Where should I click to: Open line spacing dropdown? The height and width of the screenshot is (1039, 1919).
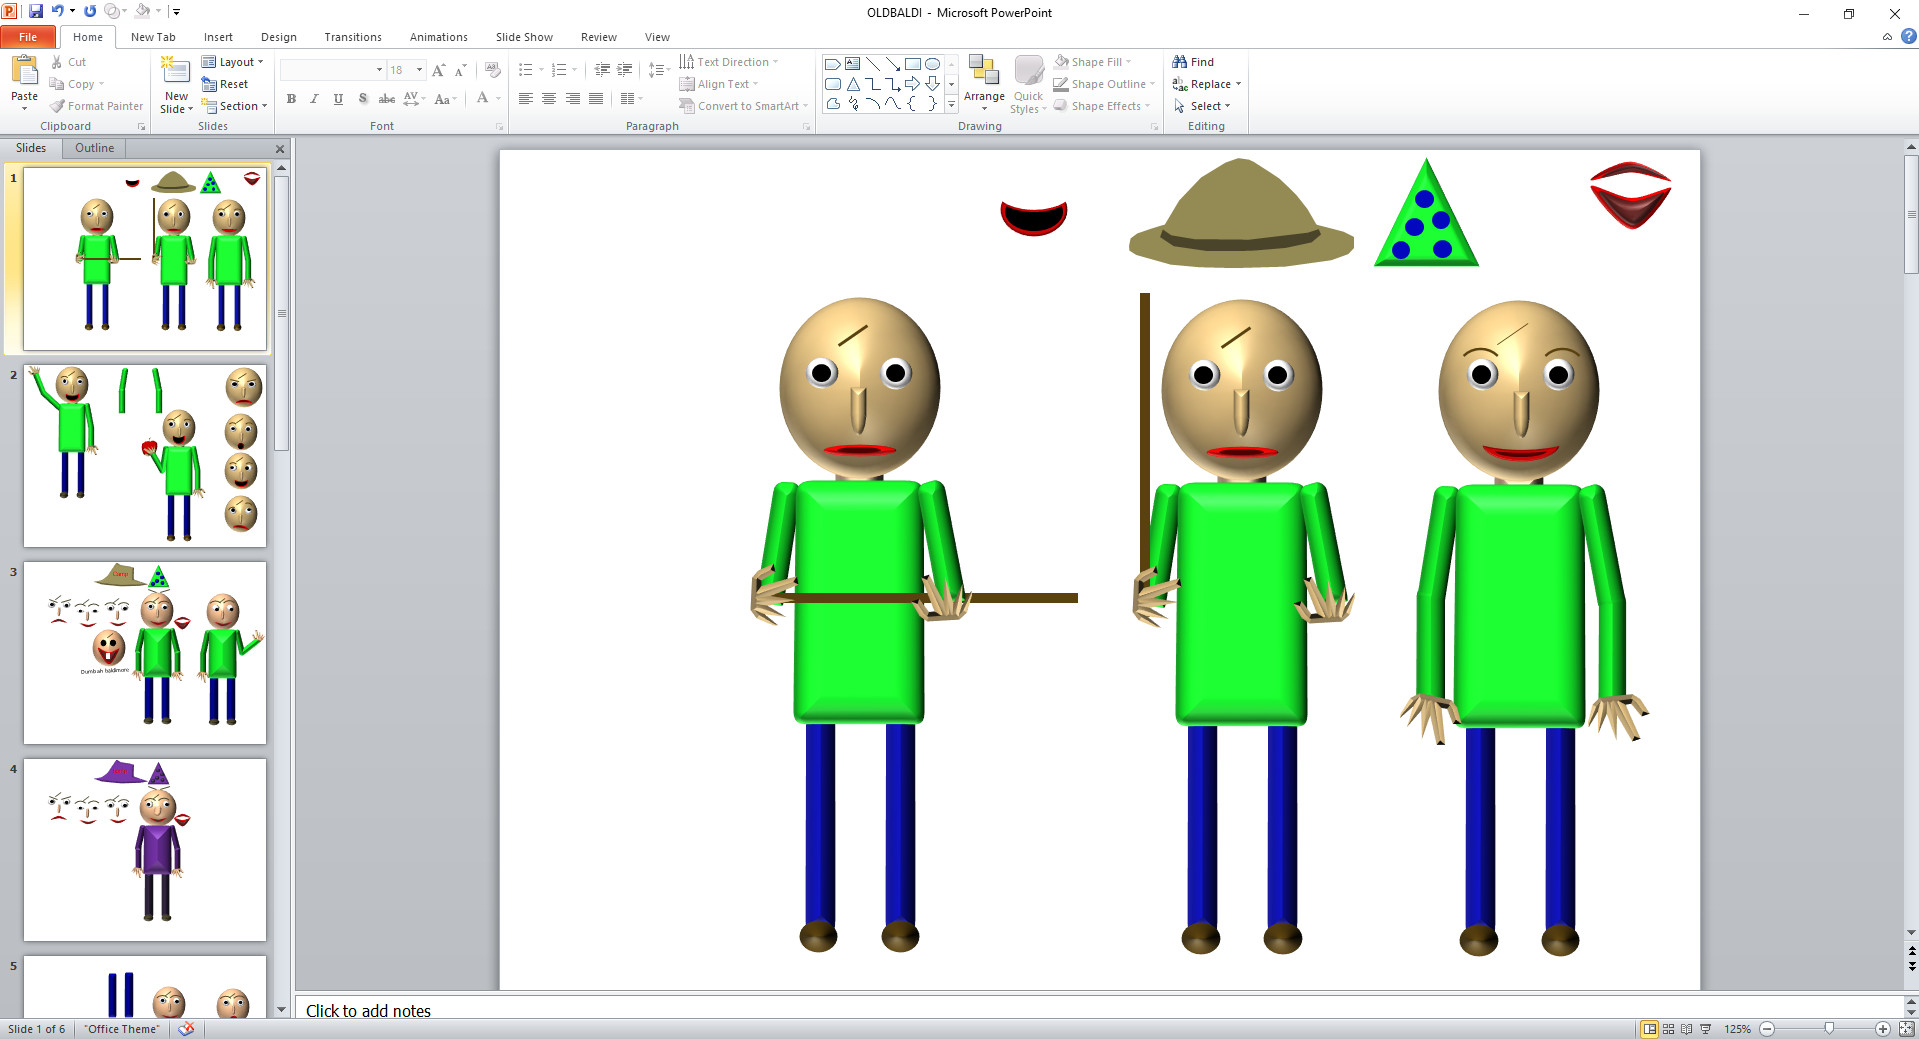(658, 70)
